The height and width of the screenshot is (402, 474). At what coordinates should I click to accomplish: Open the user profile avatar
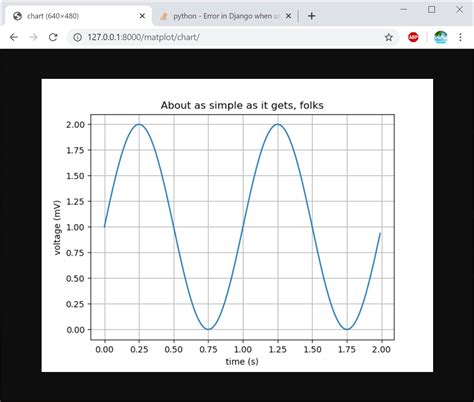click(440, 37)
